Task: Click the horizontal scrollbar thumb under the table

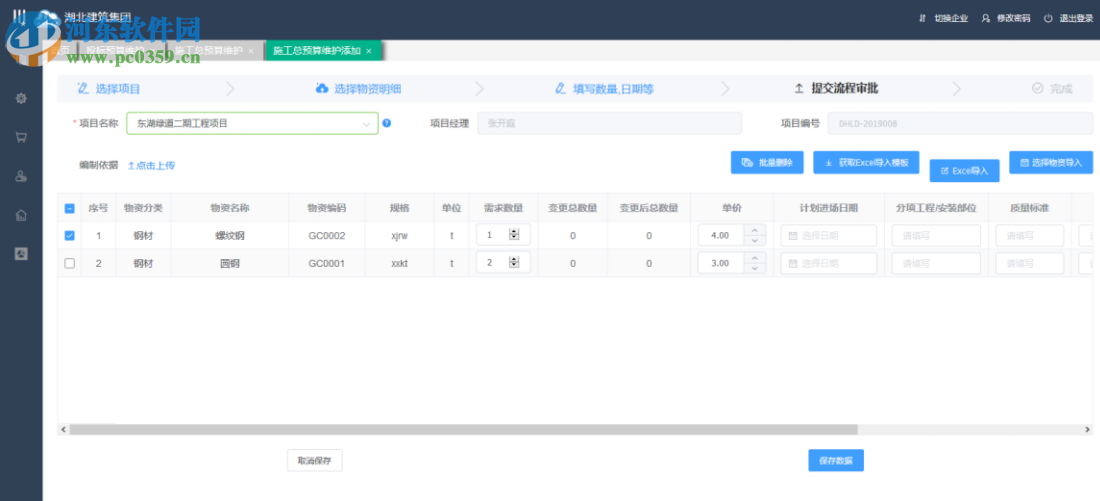Action: coord(463,429)
